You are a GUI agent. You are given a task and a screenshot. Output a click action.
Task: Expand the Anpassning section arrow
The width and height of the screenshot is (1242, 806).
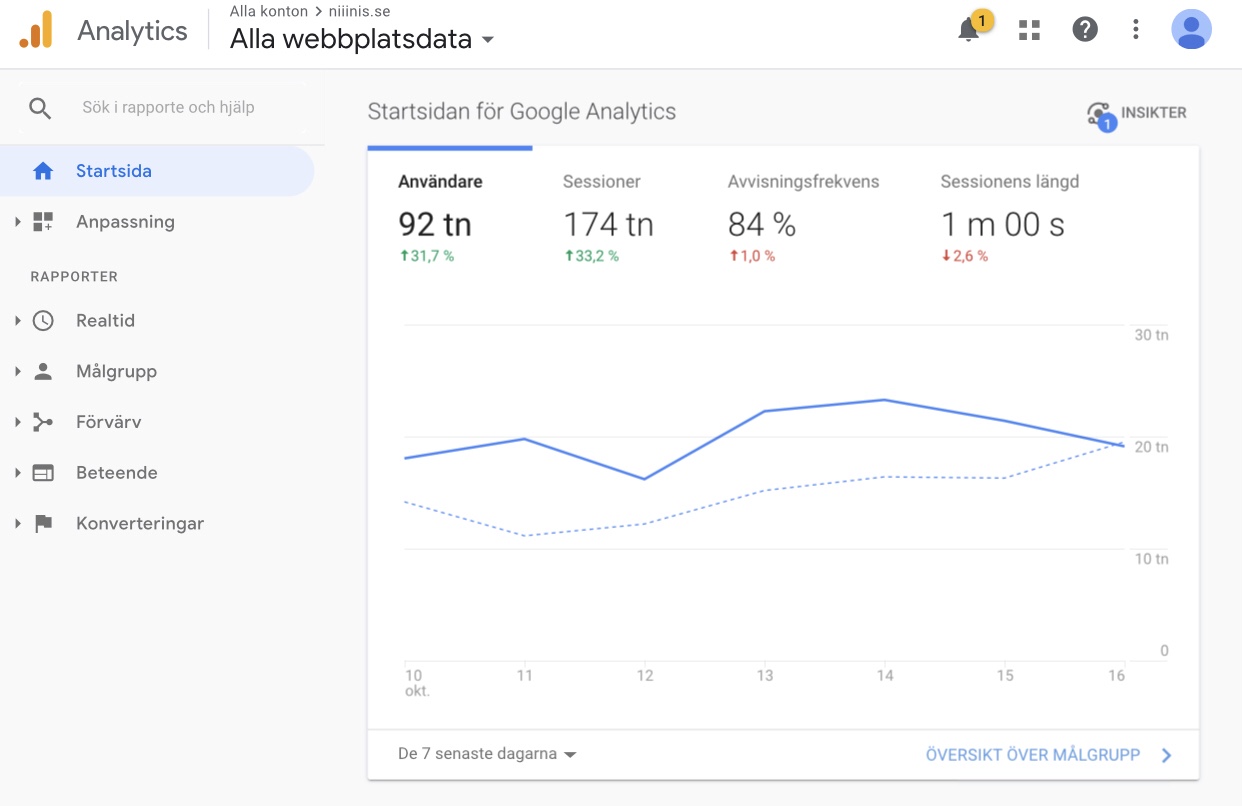coord(18,222)
